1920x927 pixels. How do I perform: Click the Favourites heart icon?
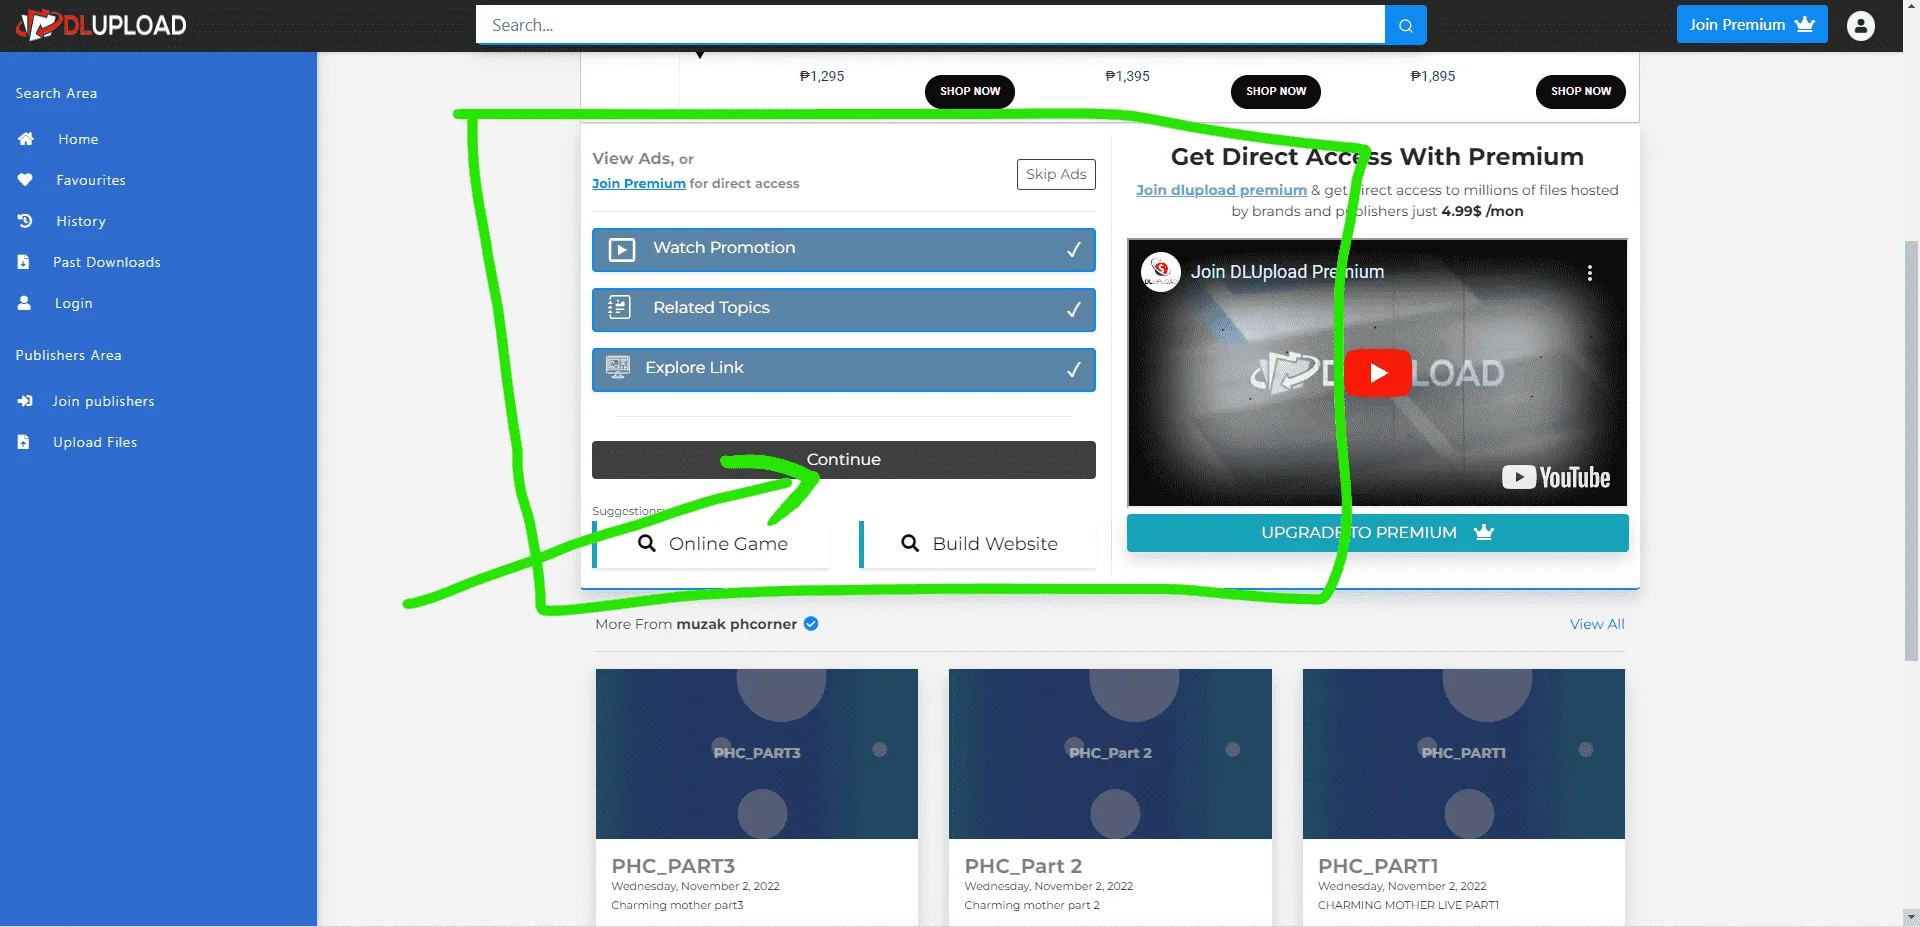(x=25, y=180)
